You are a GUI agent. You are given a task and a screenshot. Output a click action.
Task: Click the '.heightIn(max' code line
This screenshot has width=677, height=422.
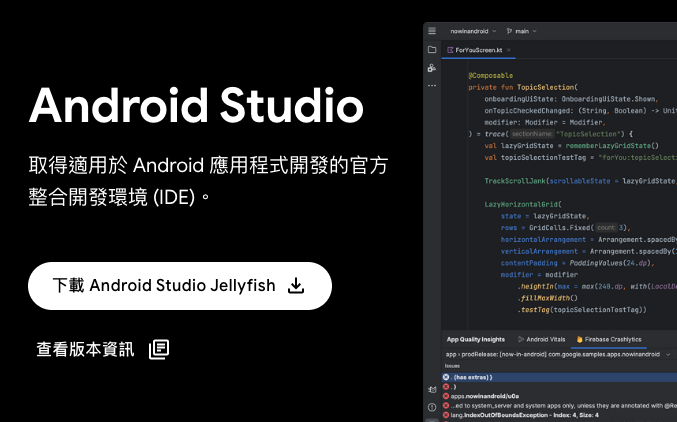point(597,286)
